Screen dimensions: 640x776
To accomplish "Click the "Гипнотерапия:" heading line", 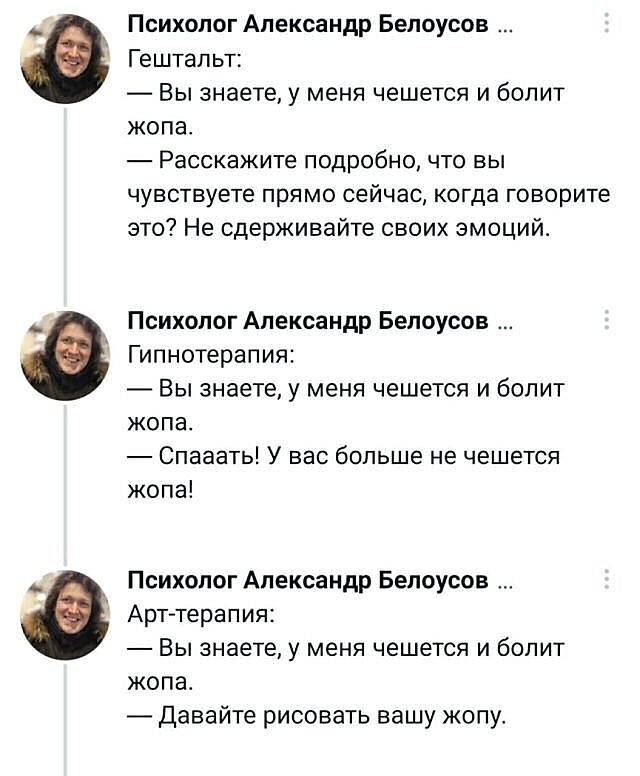I will coord(212,354).
